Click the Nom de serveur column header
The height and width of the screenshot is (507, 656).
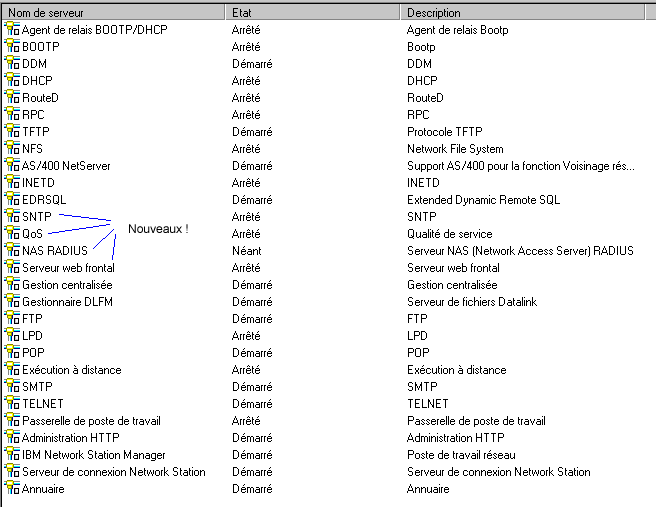click(x=113, y=13)
